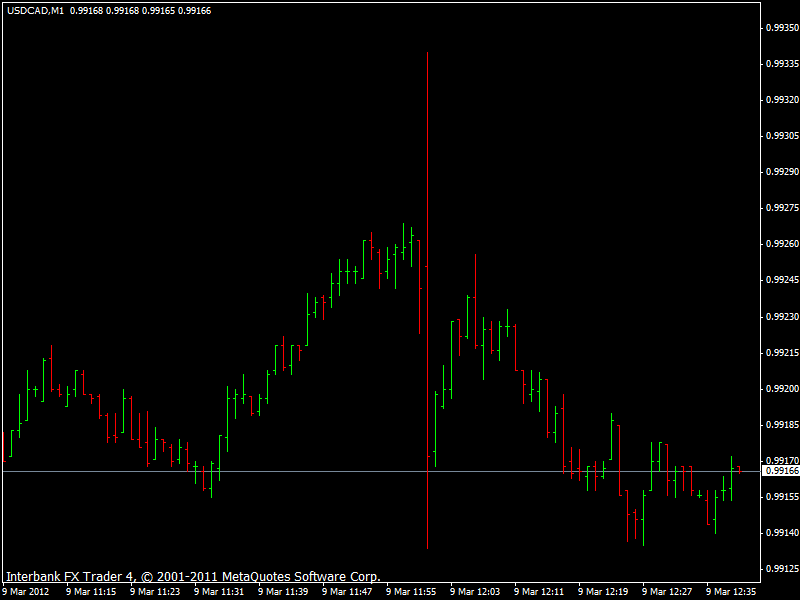800x600 pixels.
Task: Click the 9 Mar 11:47 time label
Action: [x=347, y=592]
